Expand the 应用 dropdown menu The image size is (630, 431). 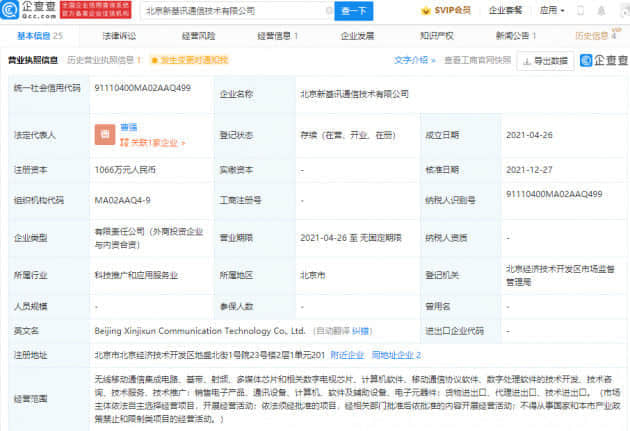point(552,10)
